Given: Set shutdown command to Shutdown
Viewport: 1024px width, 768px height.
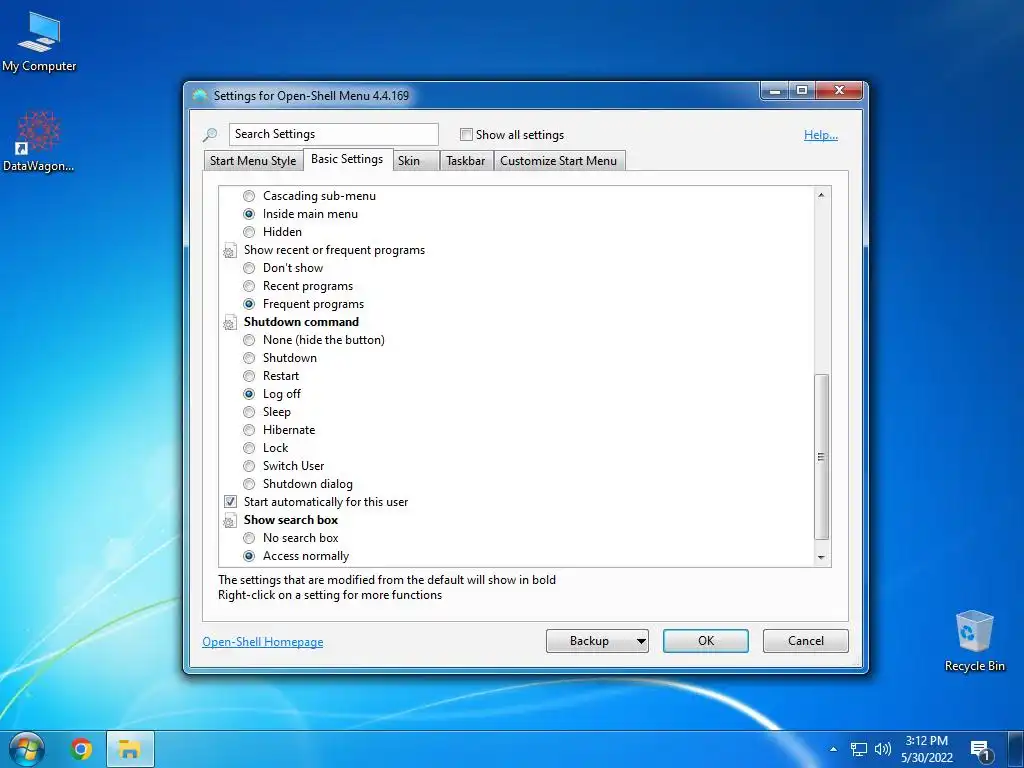Looking at the screenshot, I should tap(249, 358).
